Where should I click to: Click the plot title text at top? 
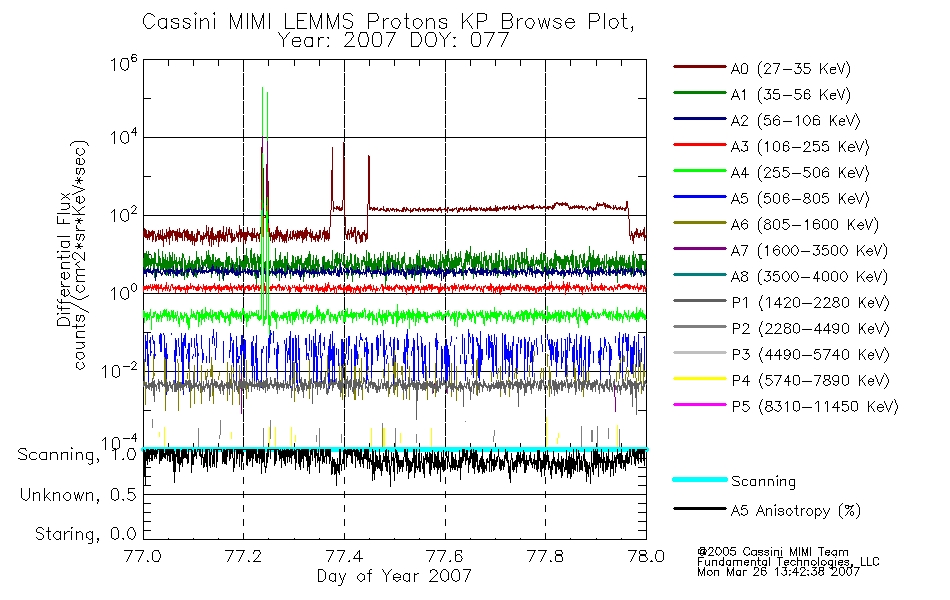pyautogui.click(x=388, y=31)
